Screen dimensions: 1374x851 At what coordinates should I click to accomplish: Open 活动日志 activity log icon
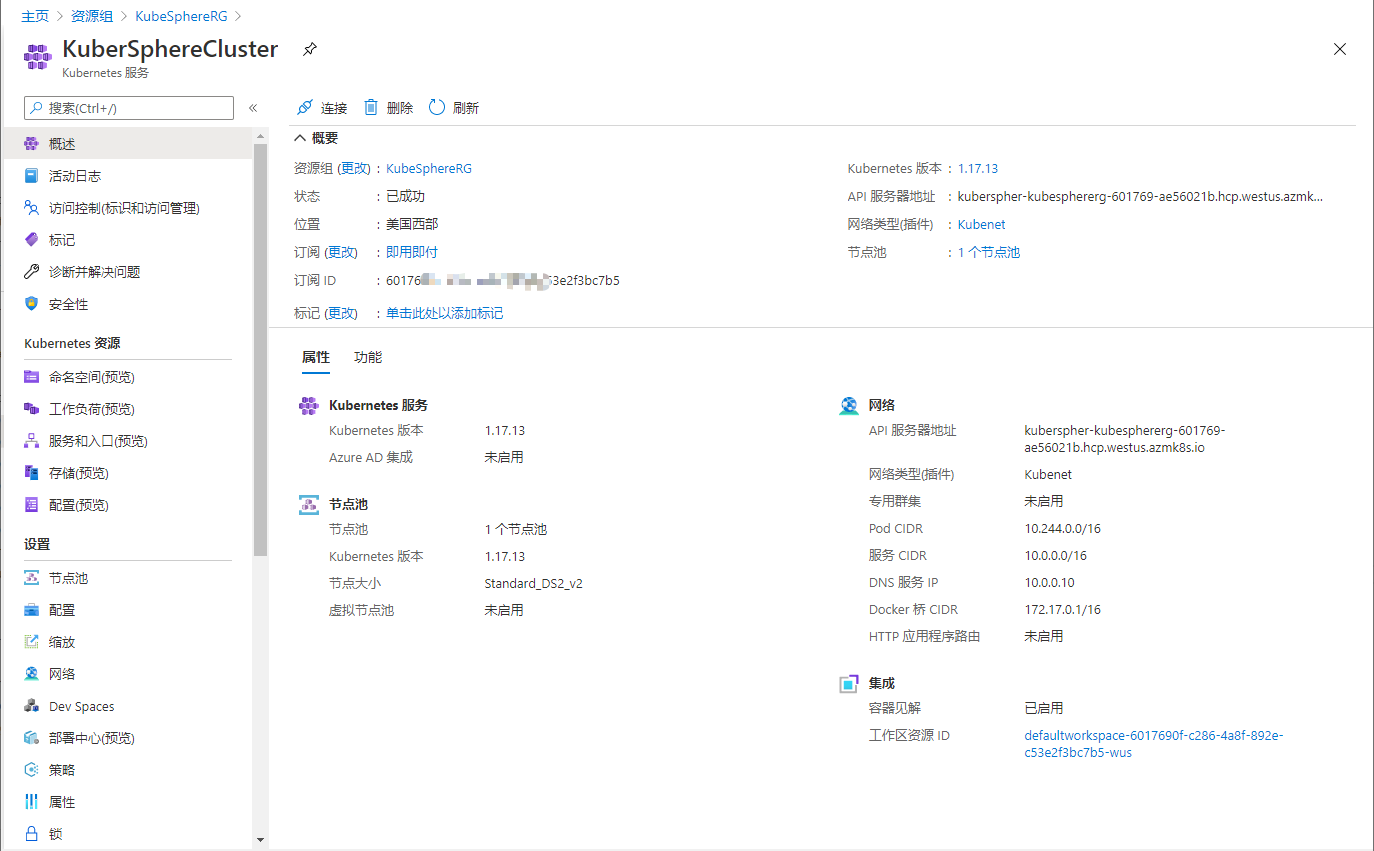coord(32,176)
